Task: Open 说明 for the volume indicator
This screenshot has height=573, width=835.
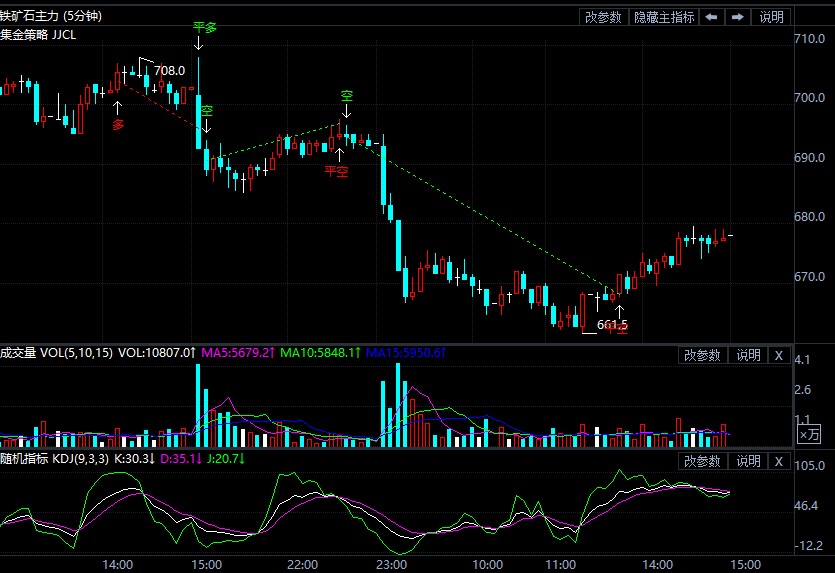Action: 748,355
